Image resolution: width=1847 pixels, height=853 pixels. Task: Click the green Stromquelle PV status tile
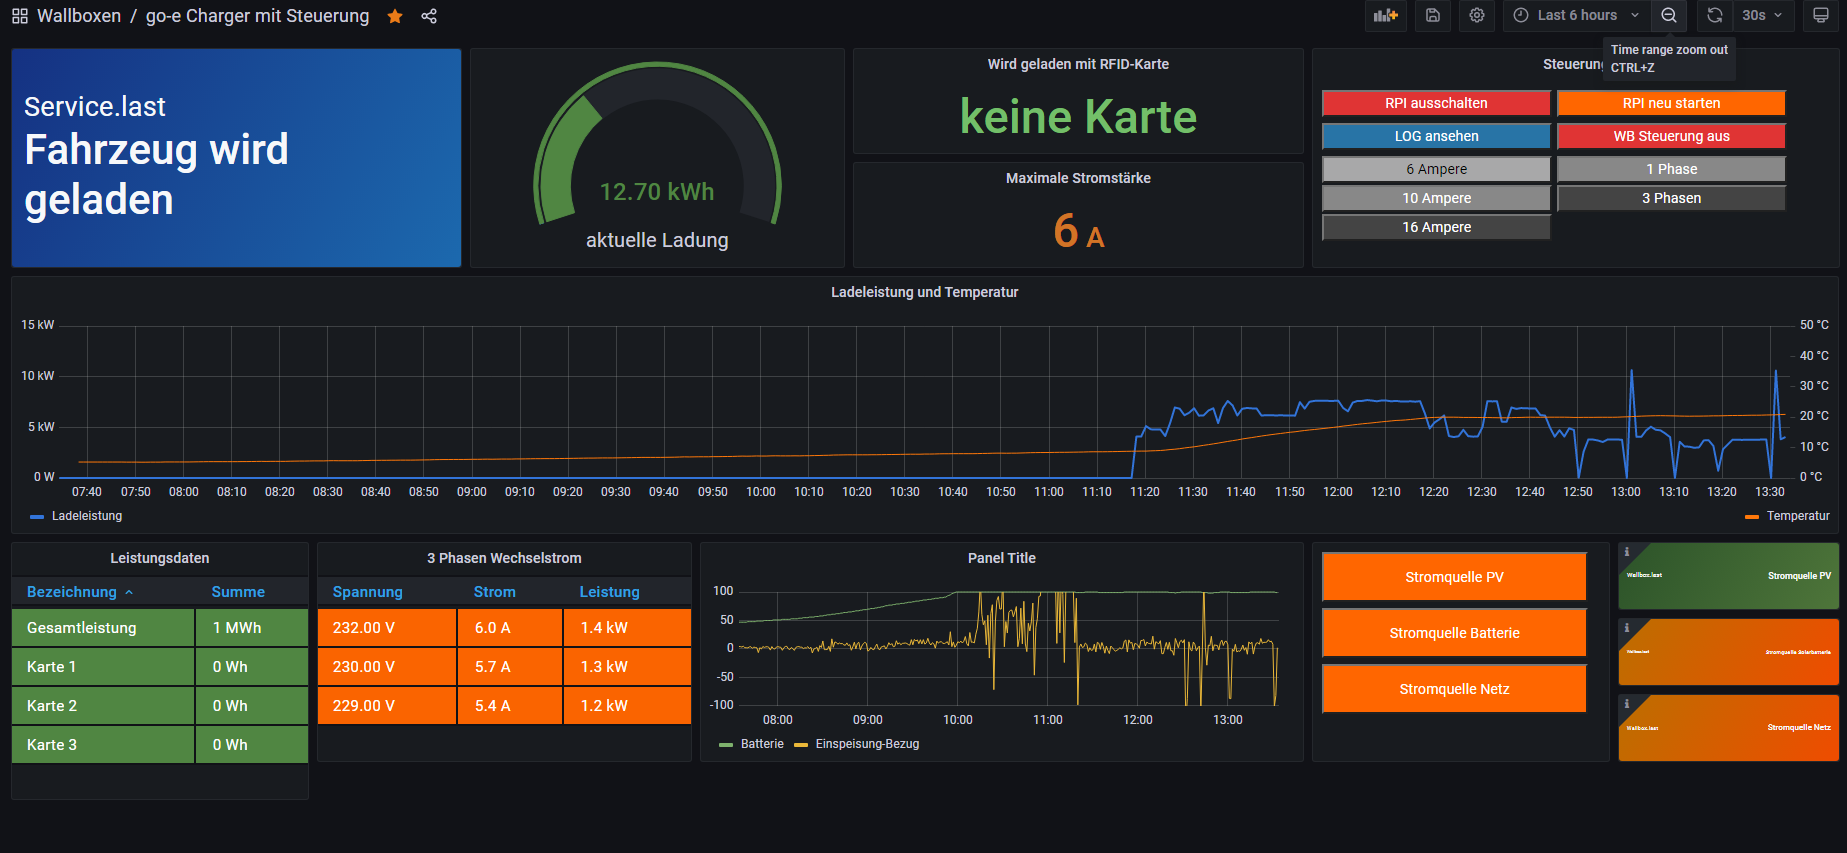(1728, 576)
